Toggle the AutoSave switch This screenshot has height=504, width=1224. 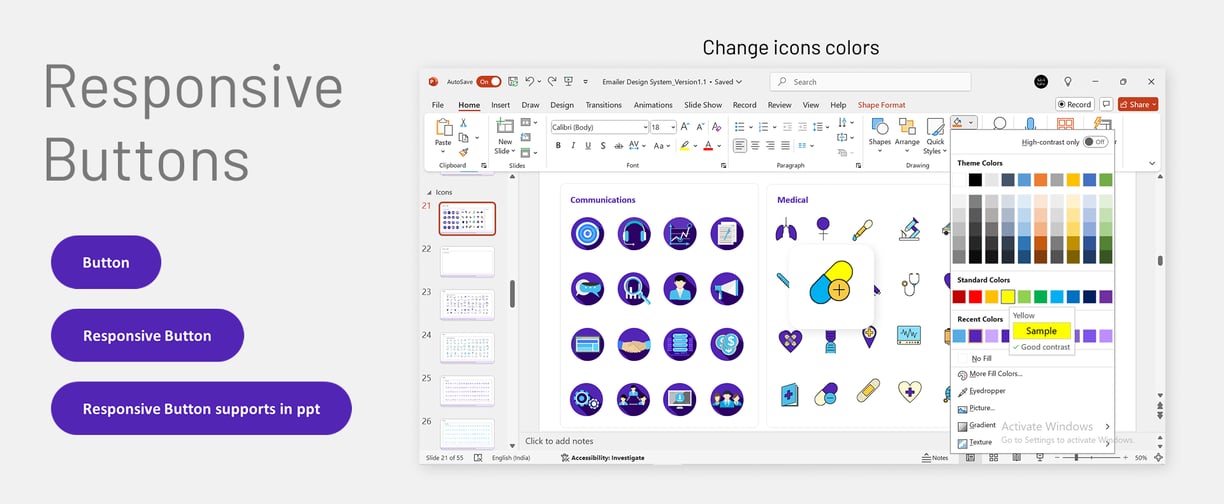point(489,82)
